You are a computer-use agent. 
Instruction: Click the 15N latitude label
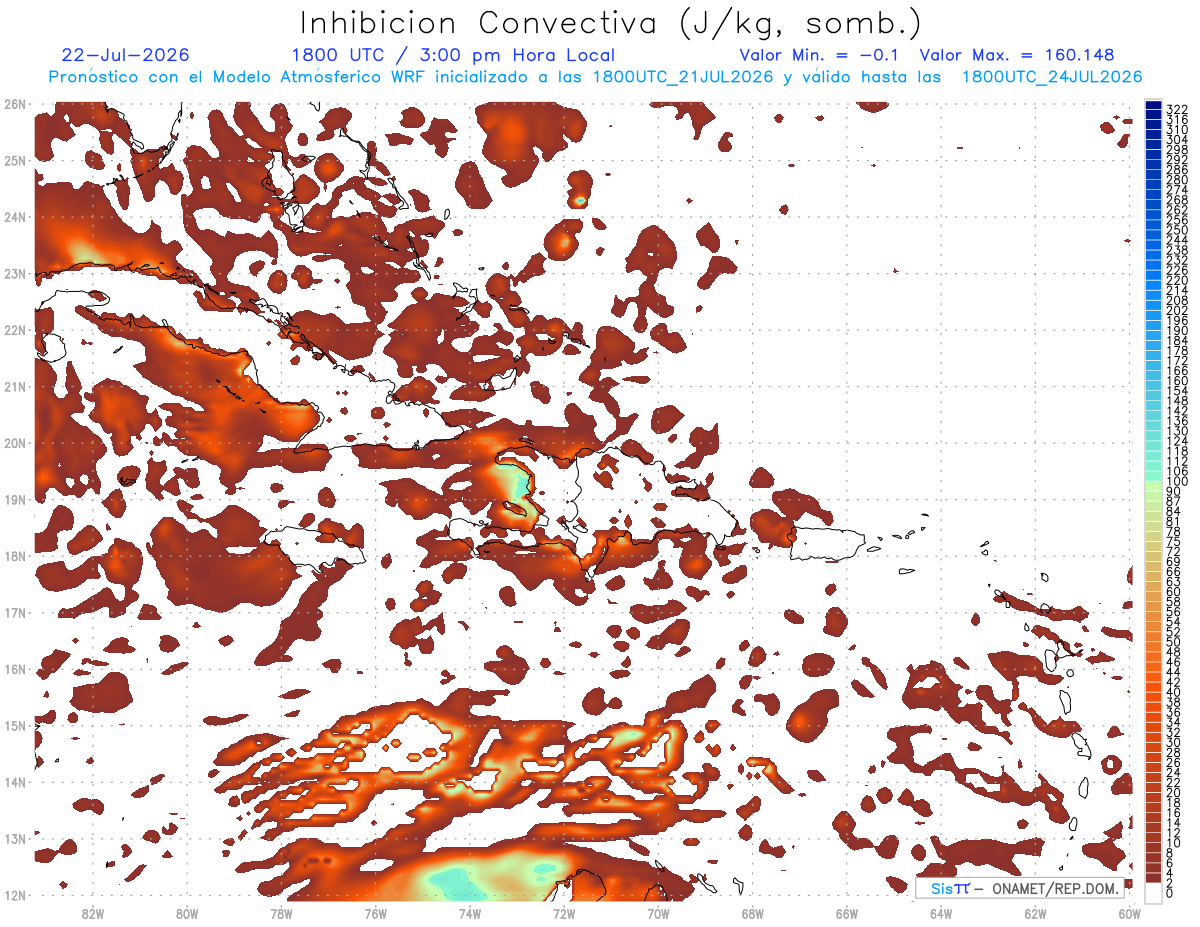coord(15,725)
